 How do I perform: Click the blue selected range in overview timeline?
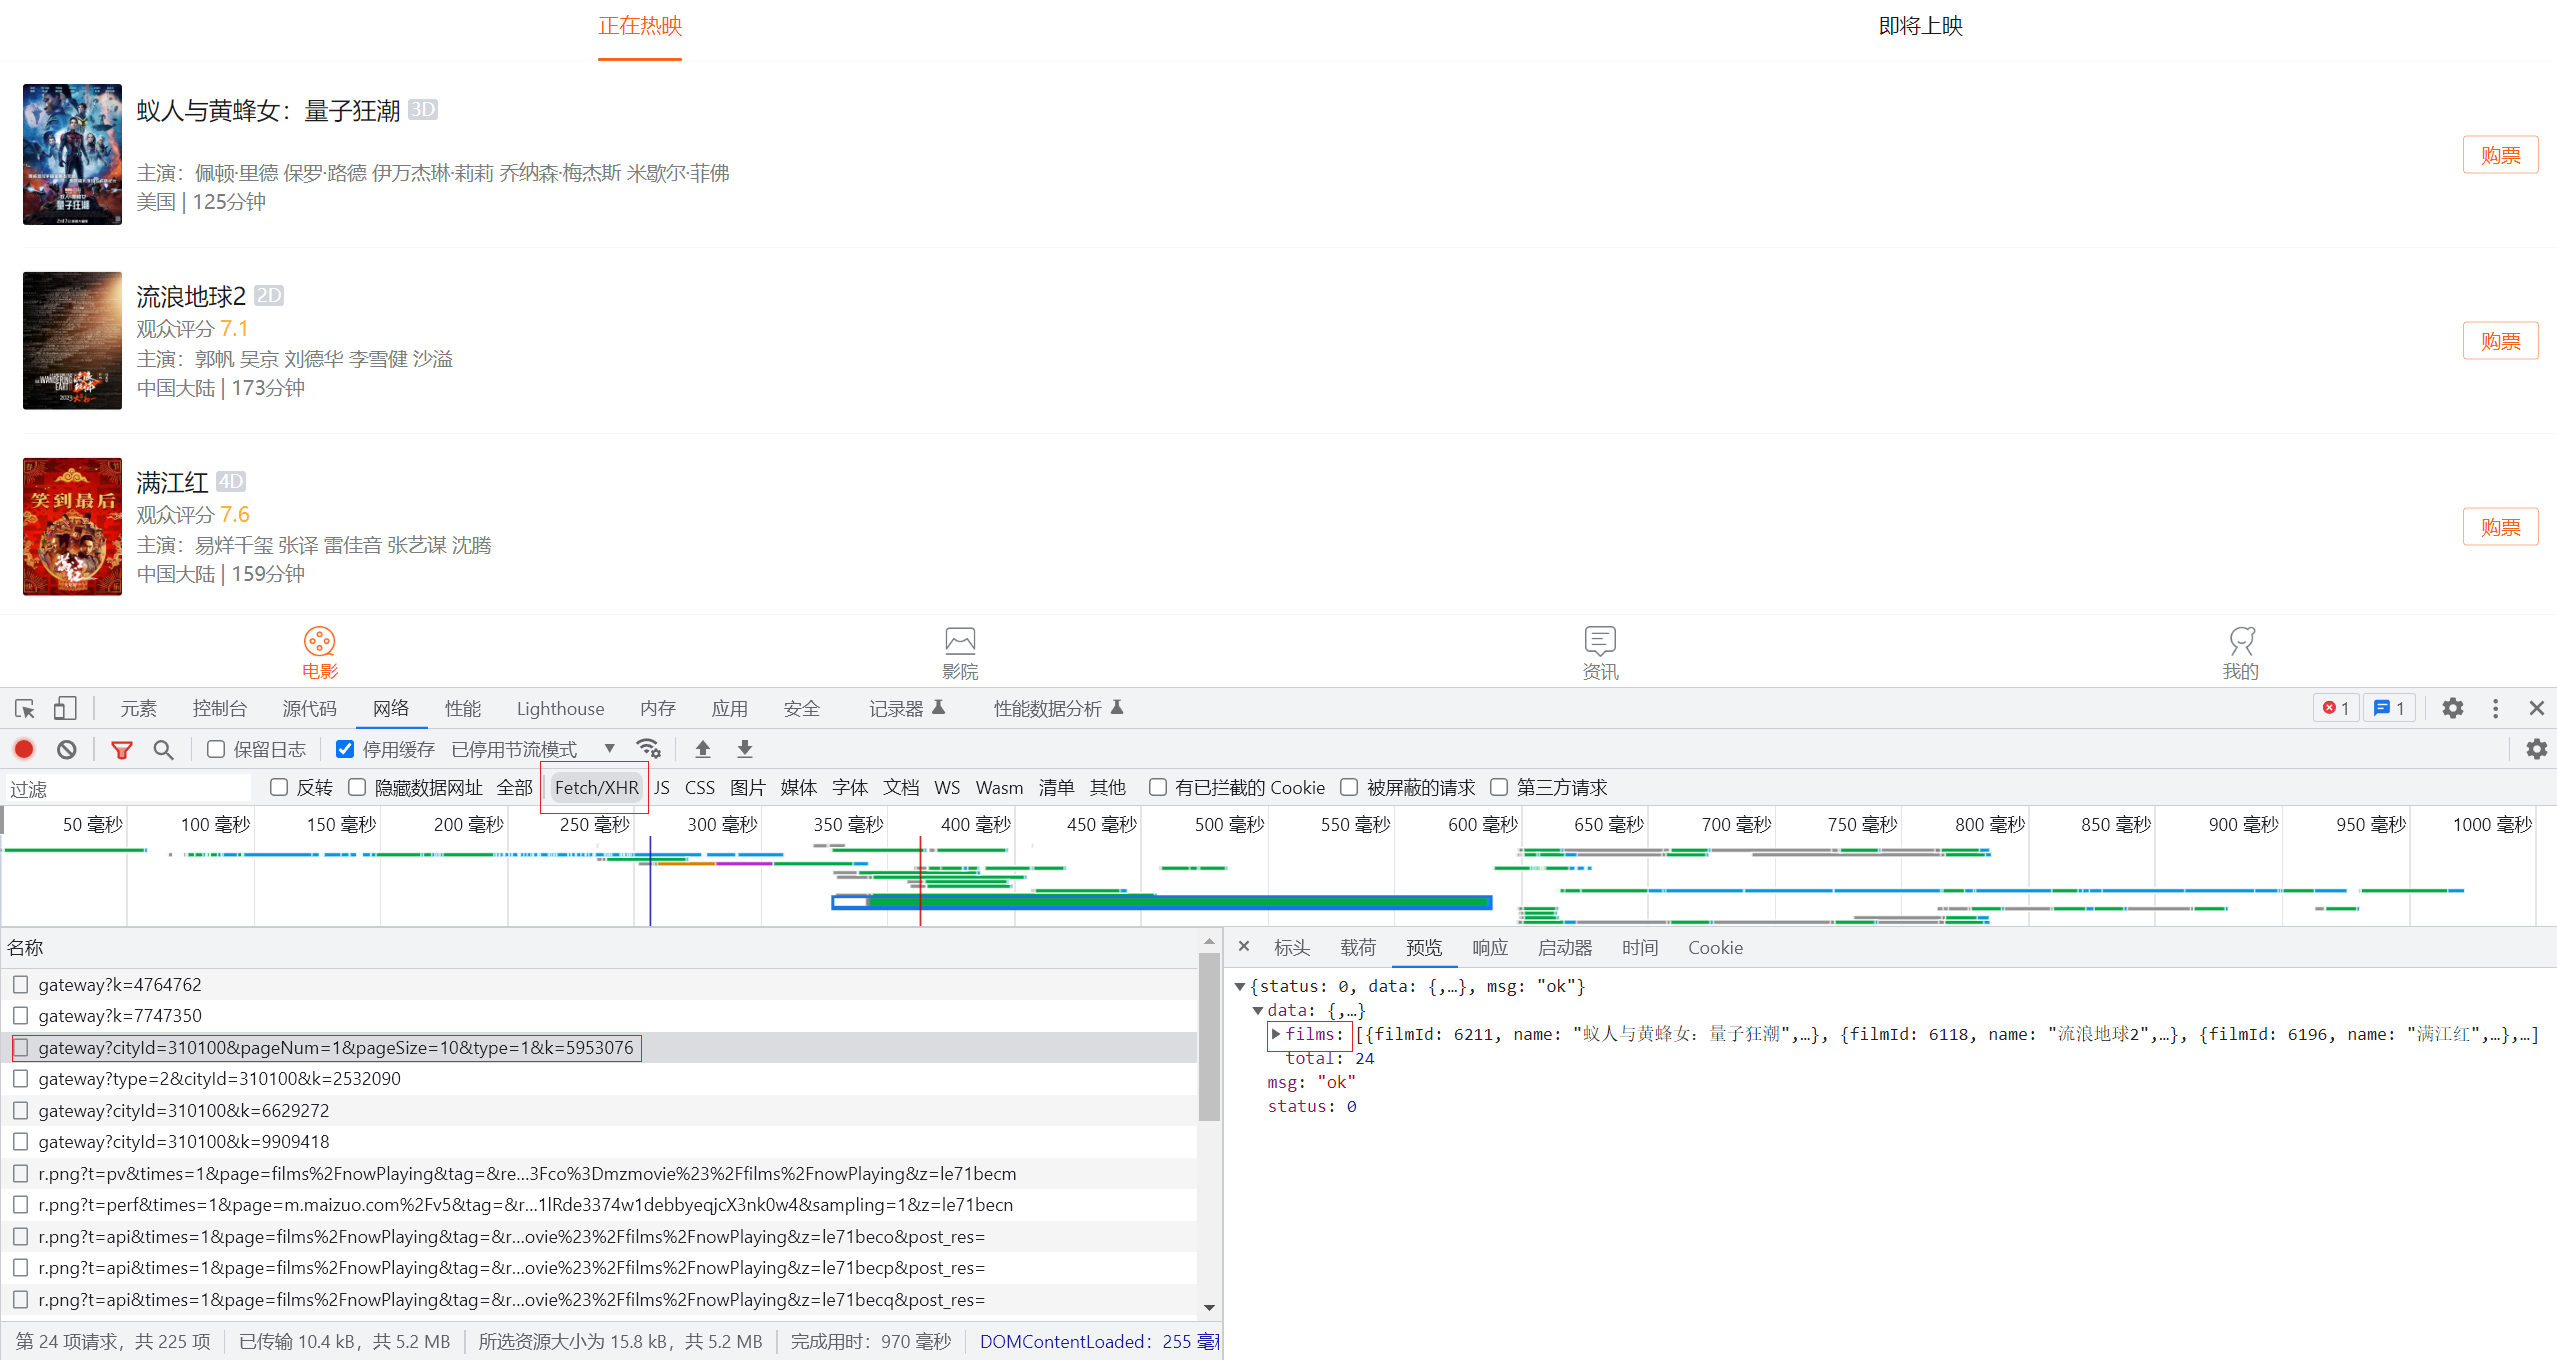click(1162, 902)
